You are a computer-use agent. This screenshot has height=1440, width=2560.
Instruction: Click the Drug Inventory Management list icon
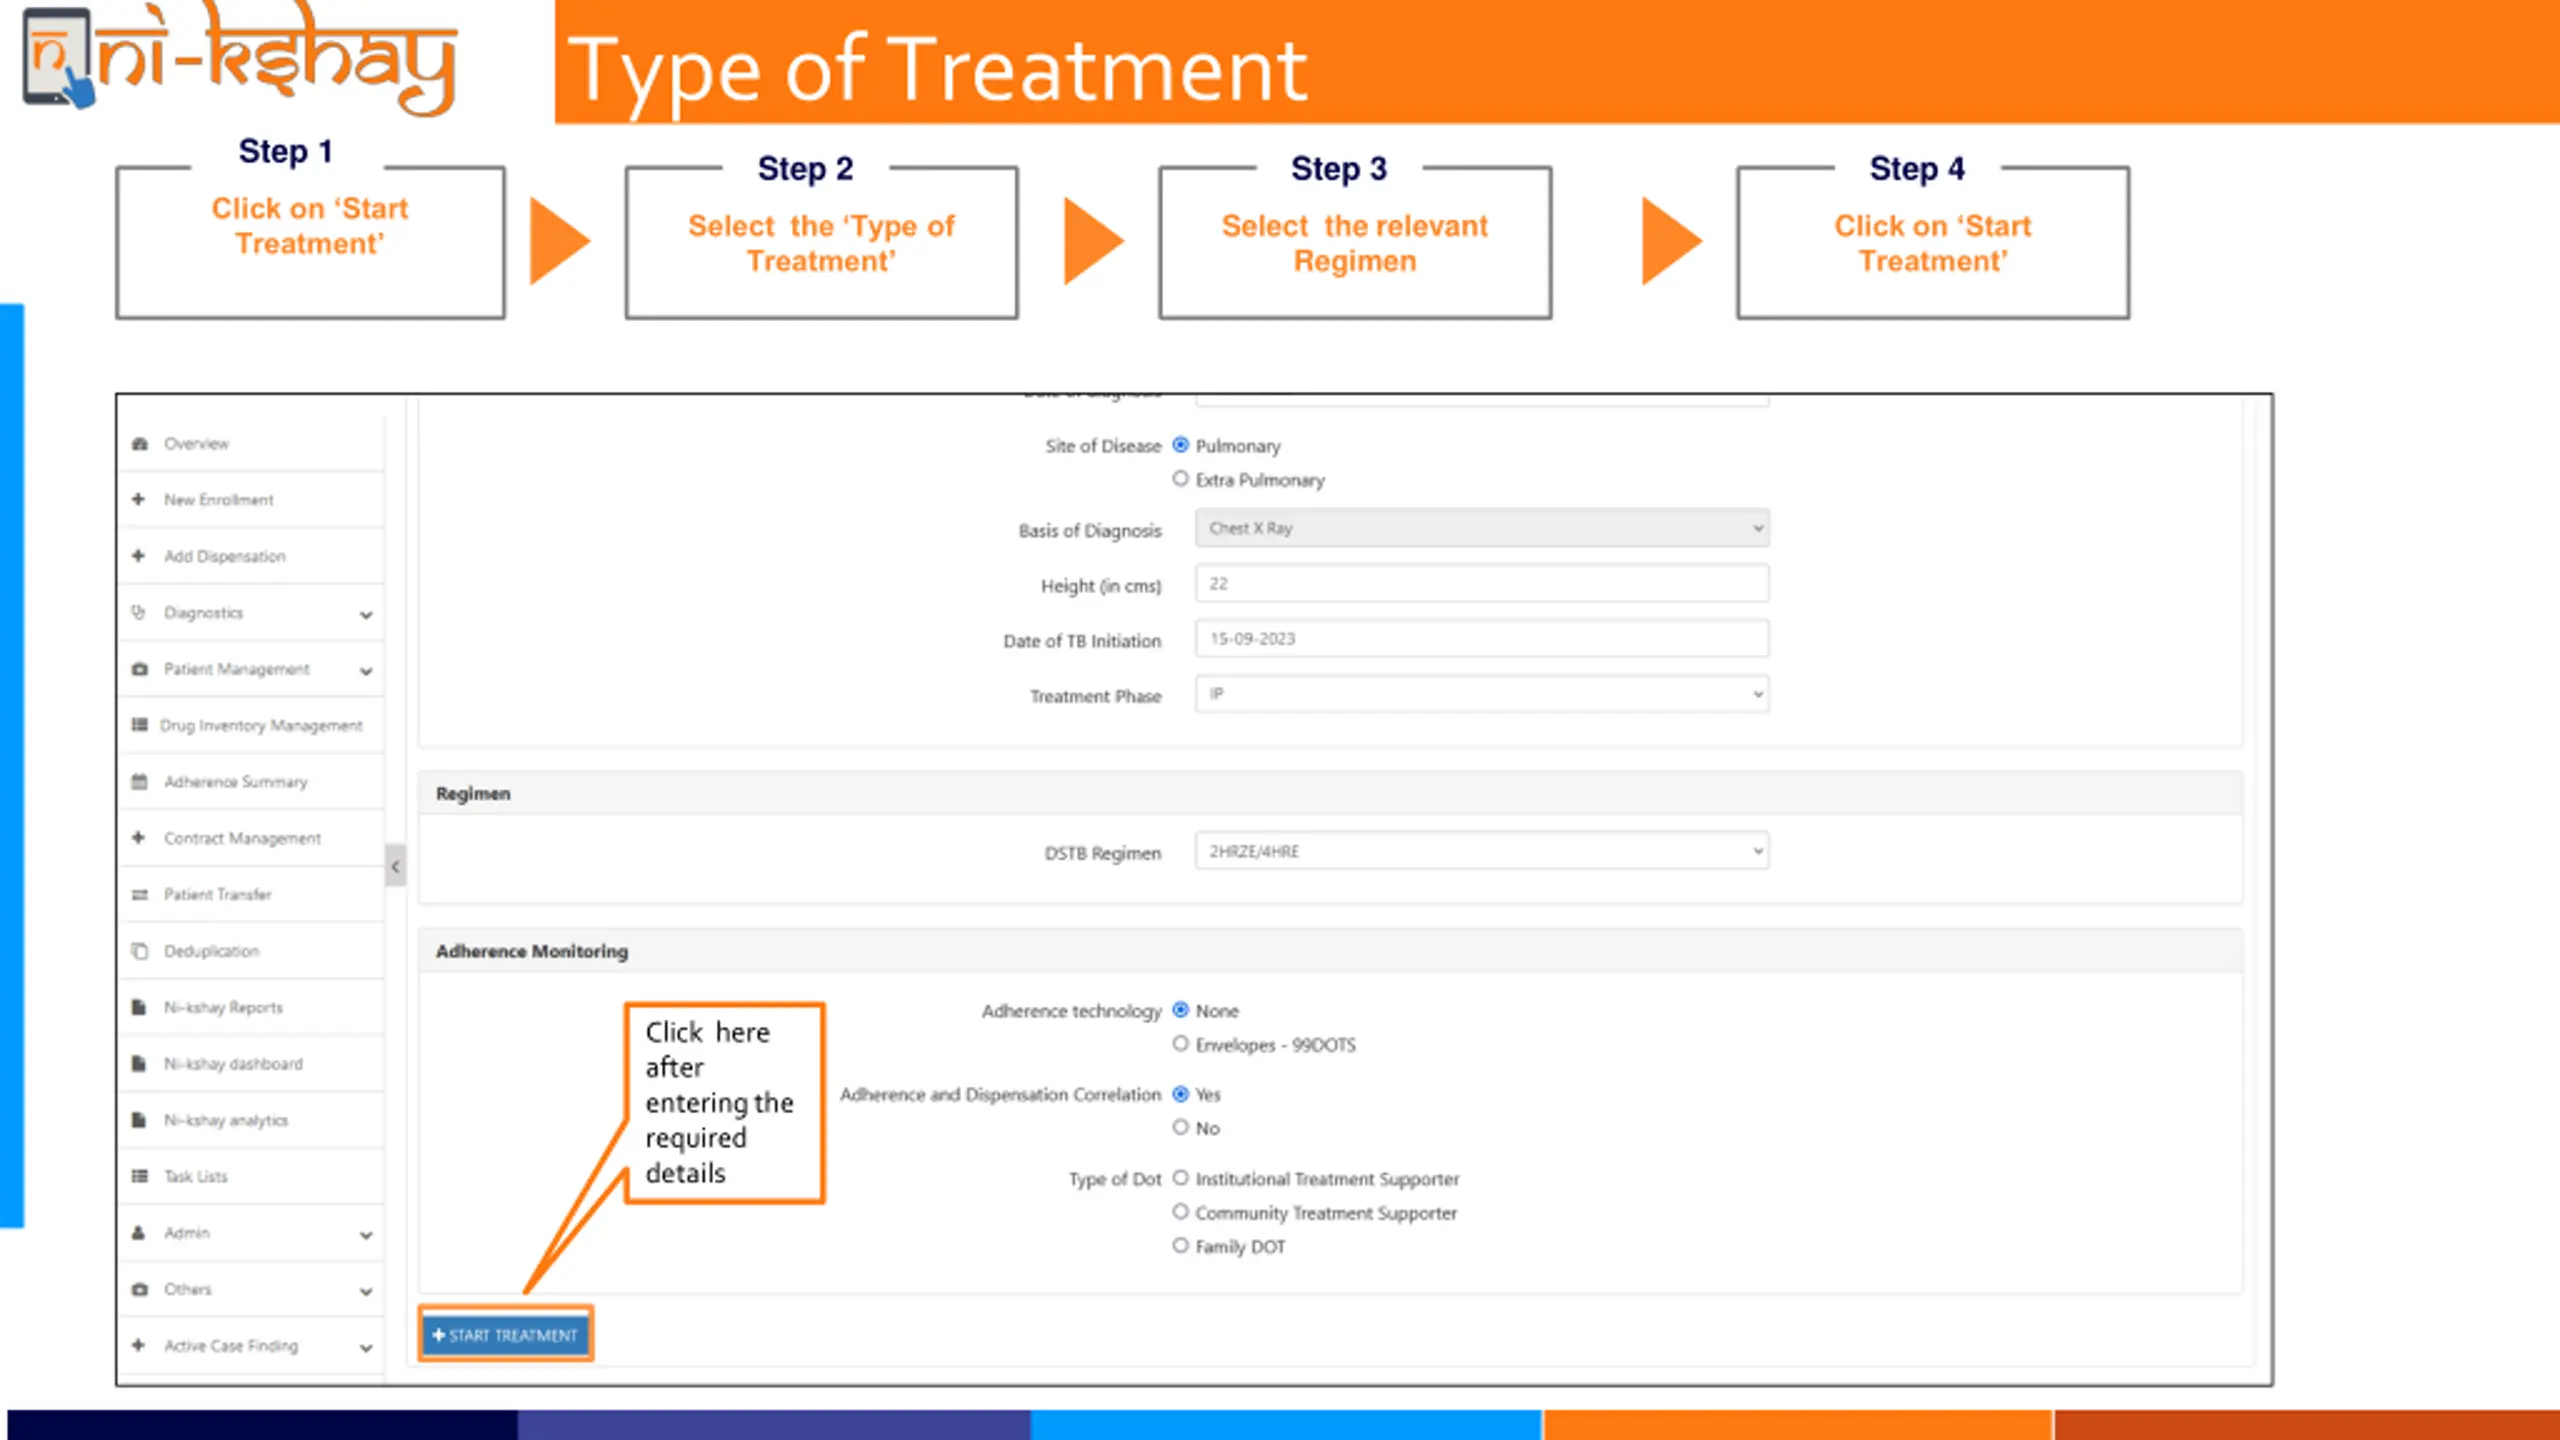point(139,725)
